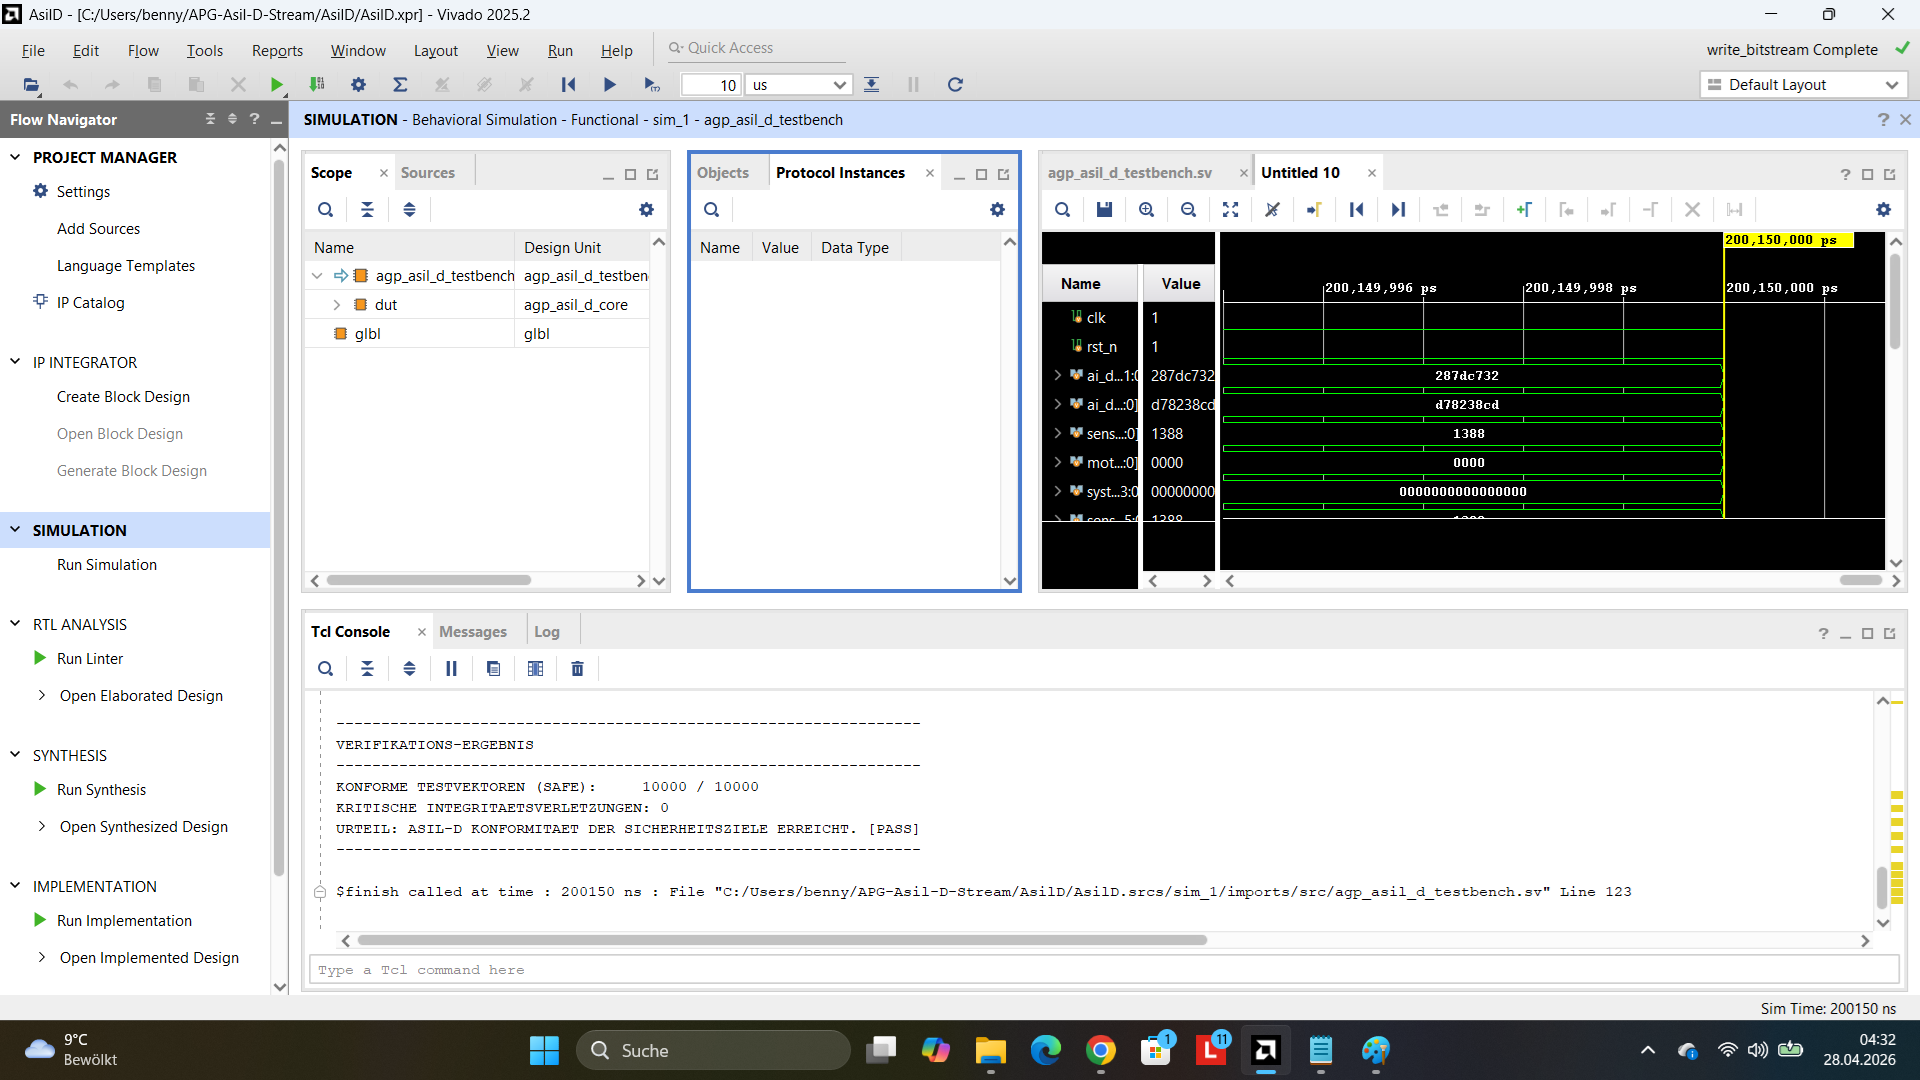Clear the Tcl Console with trash icon
This screenshot has height=1080, width=1920.
coord(577,669)
